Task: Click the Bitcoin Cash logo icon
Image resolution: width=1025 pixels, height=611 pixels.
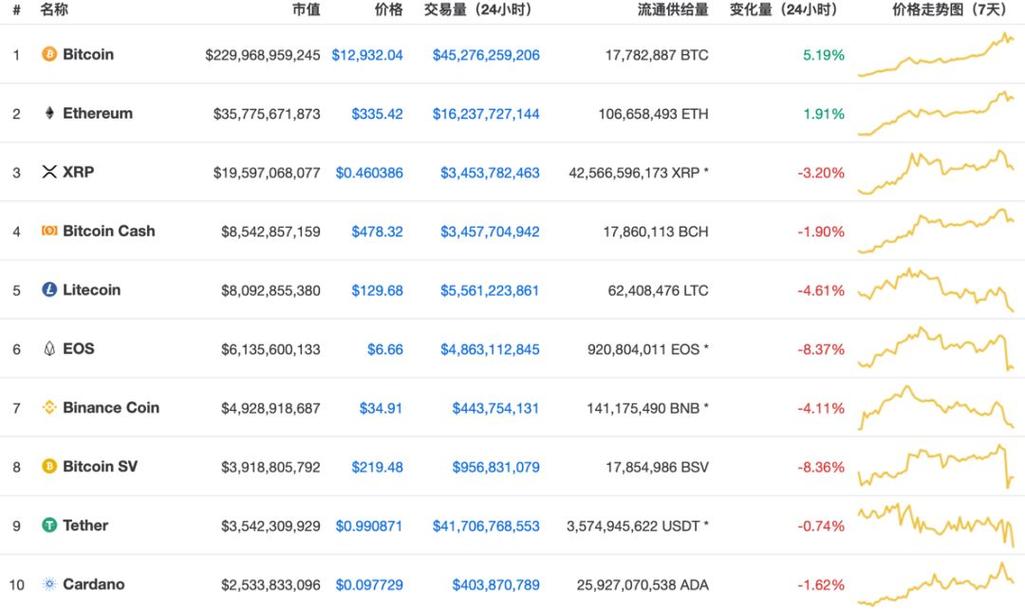Action: pyautogui.click(x=49, y=231)
